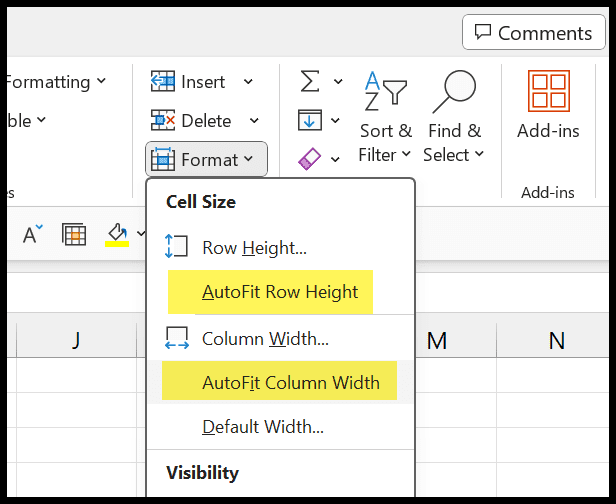Open Find & Select magnifier
This screenshot has width=616, height=504.
[x=454, y=117]
